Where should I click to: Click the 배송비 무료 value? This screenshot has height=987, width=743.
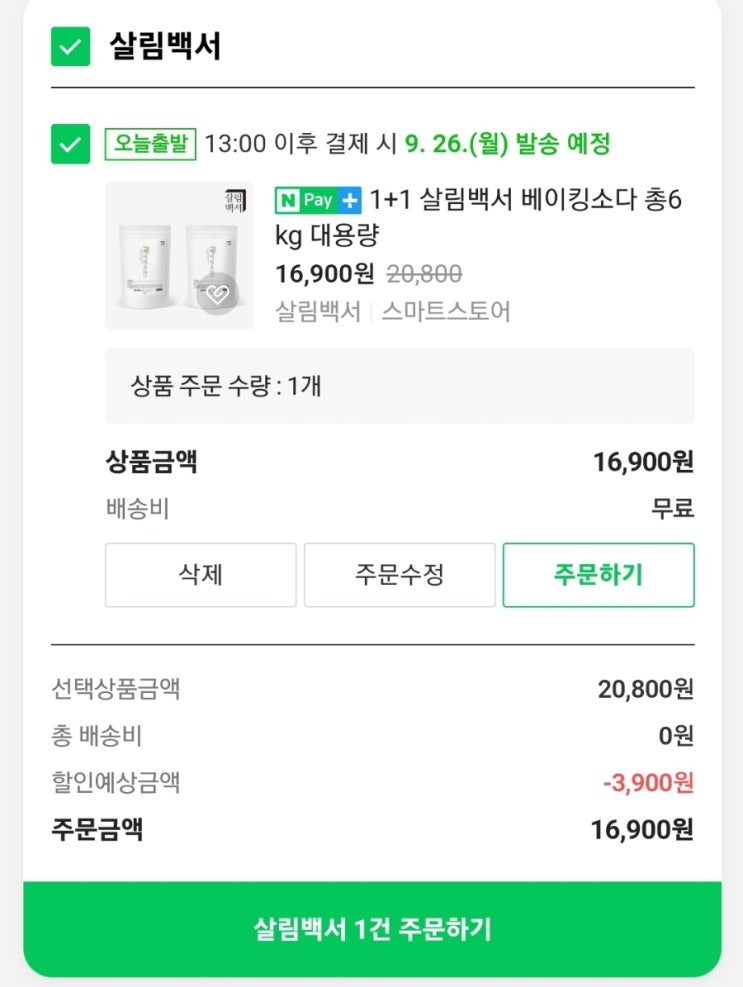pyautogui.click(x=672, y=509)
